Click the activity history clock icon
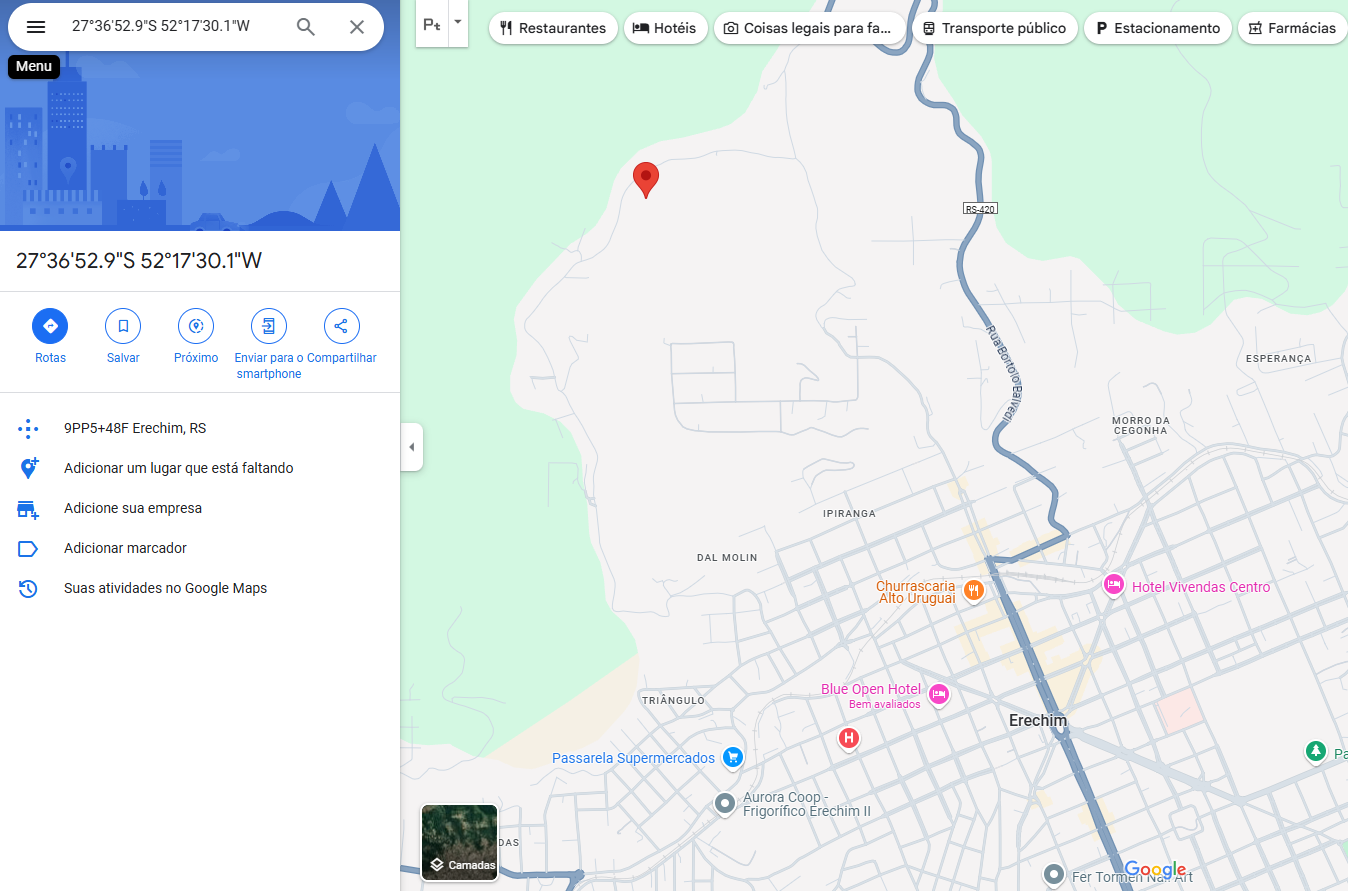 (x=28, y=589)
